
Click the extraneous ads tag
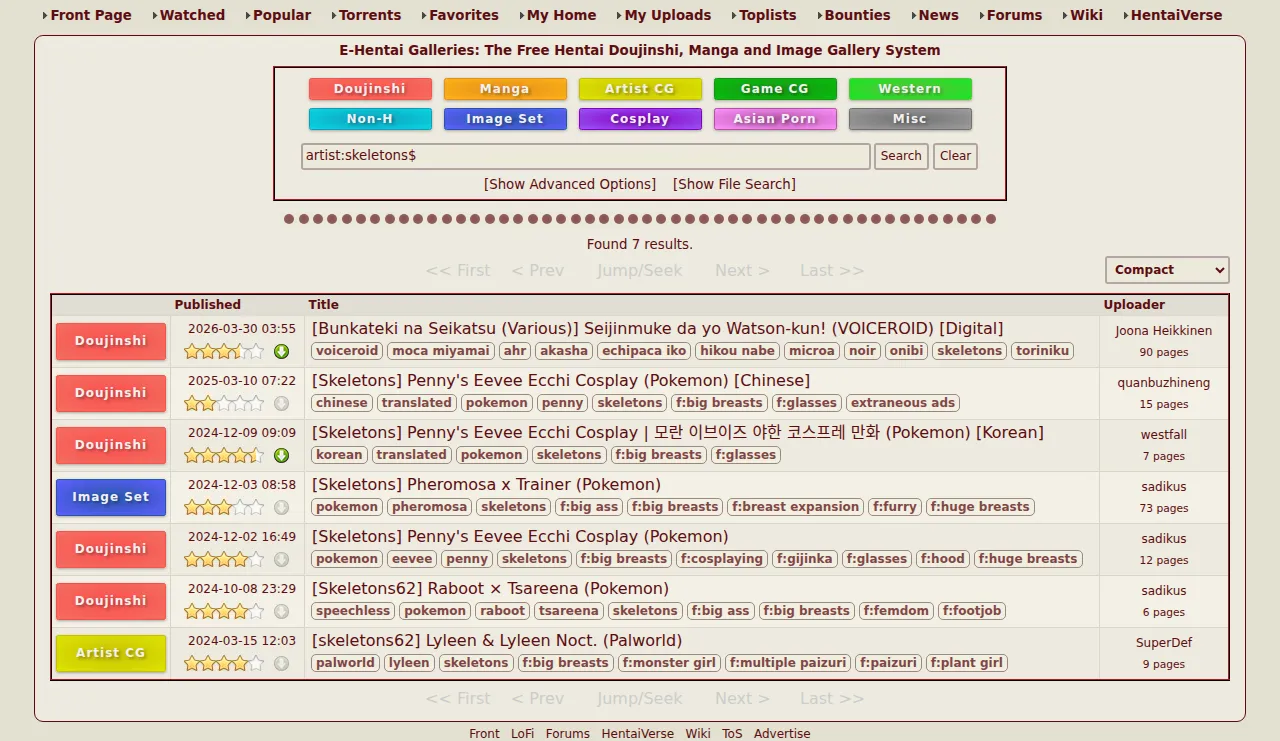903,403
